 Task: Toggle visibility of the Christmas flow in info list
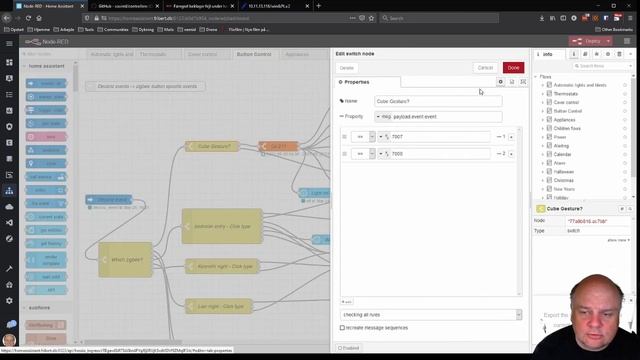[x=624, y=180]
